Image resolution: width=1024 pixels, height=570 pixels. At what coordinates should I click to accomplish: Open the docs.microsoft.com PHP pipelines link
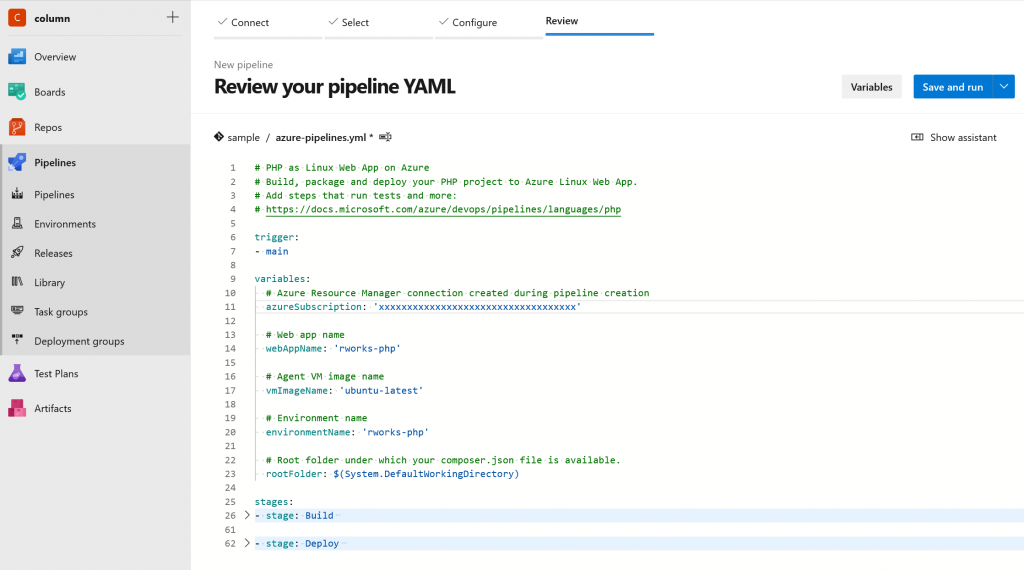point(443,209)
